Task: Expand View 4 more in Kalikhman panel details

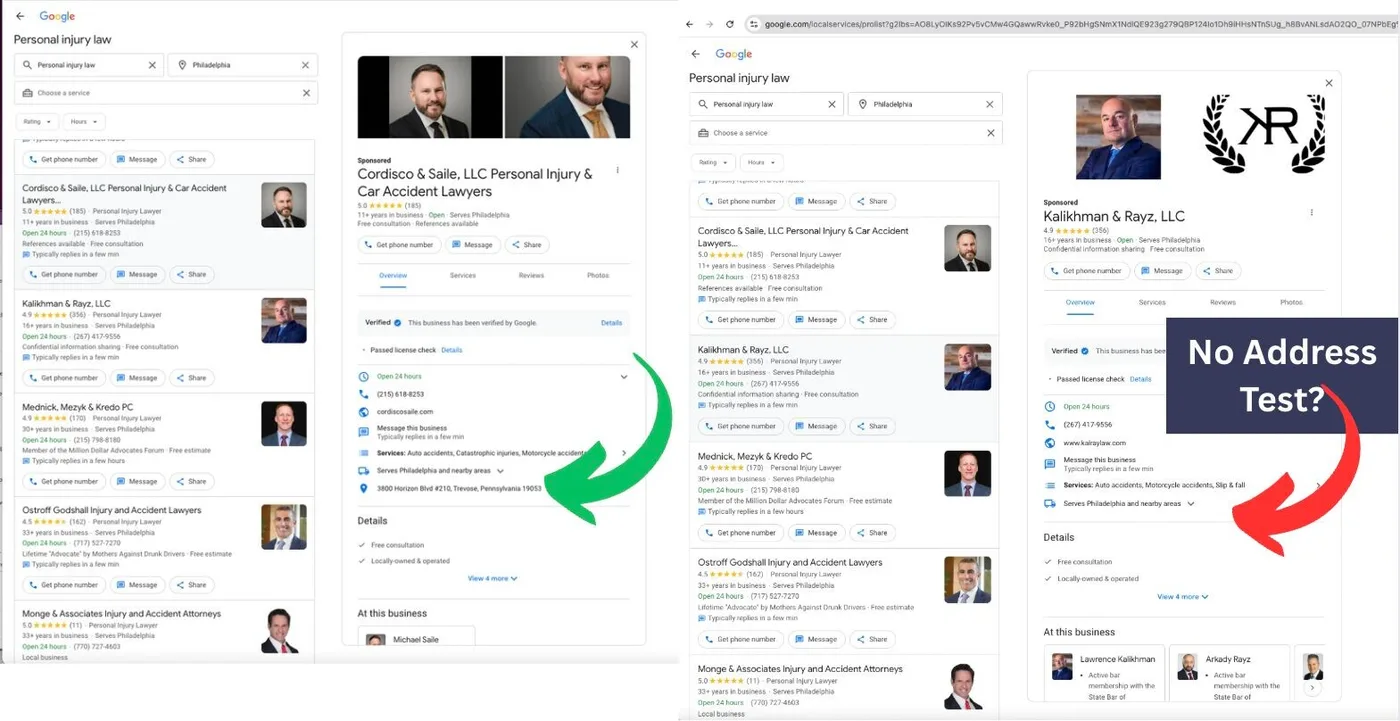Action: [1183, 597]
